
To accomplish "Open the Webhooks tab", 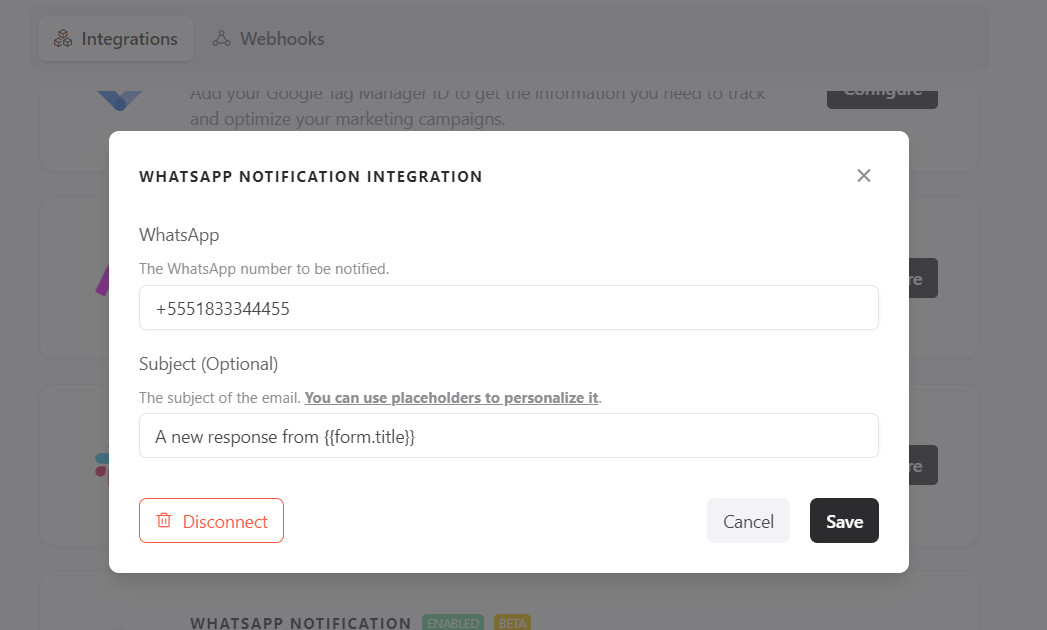I will pyautogui.click(x=269, y=39).
